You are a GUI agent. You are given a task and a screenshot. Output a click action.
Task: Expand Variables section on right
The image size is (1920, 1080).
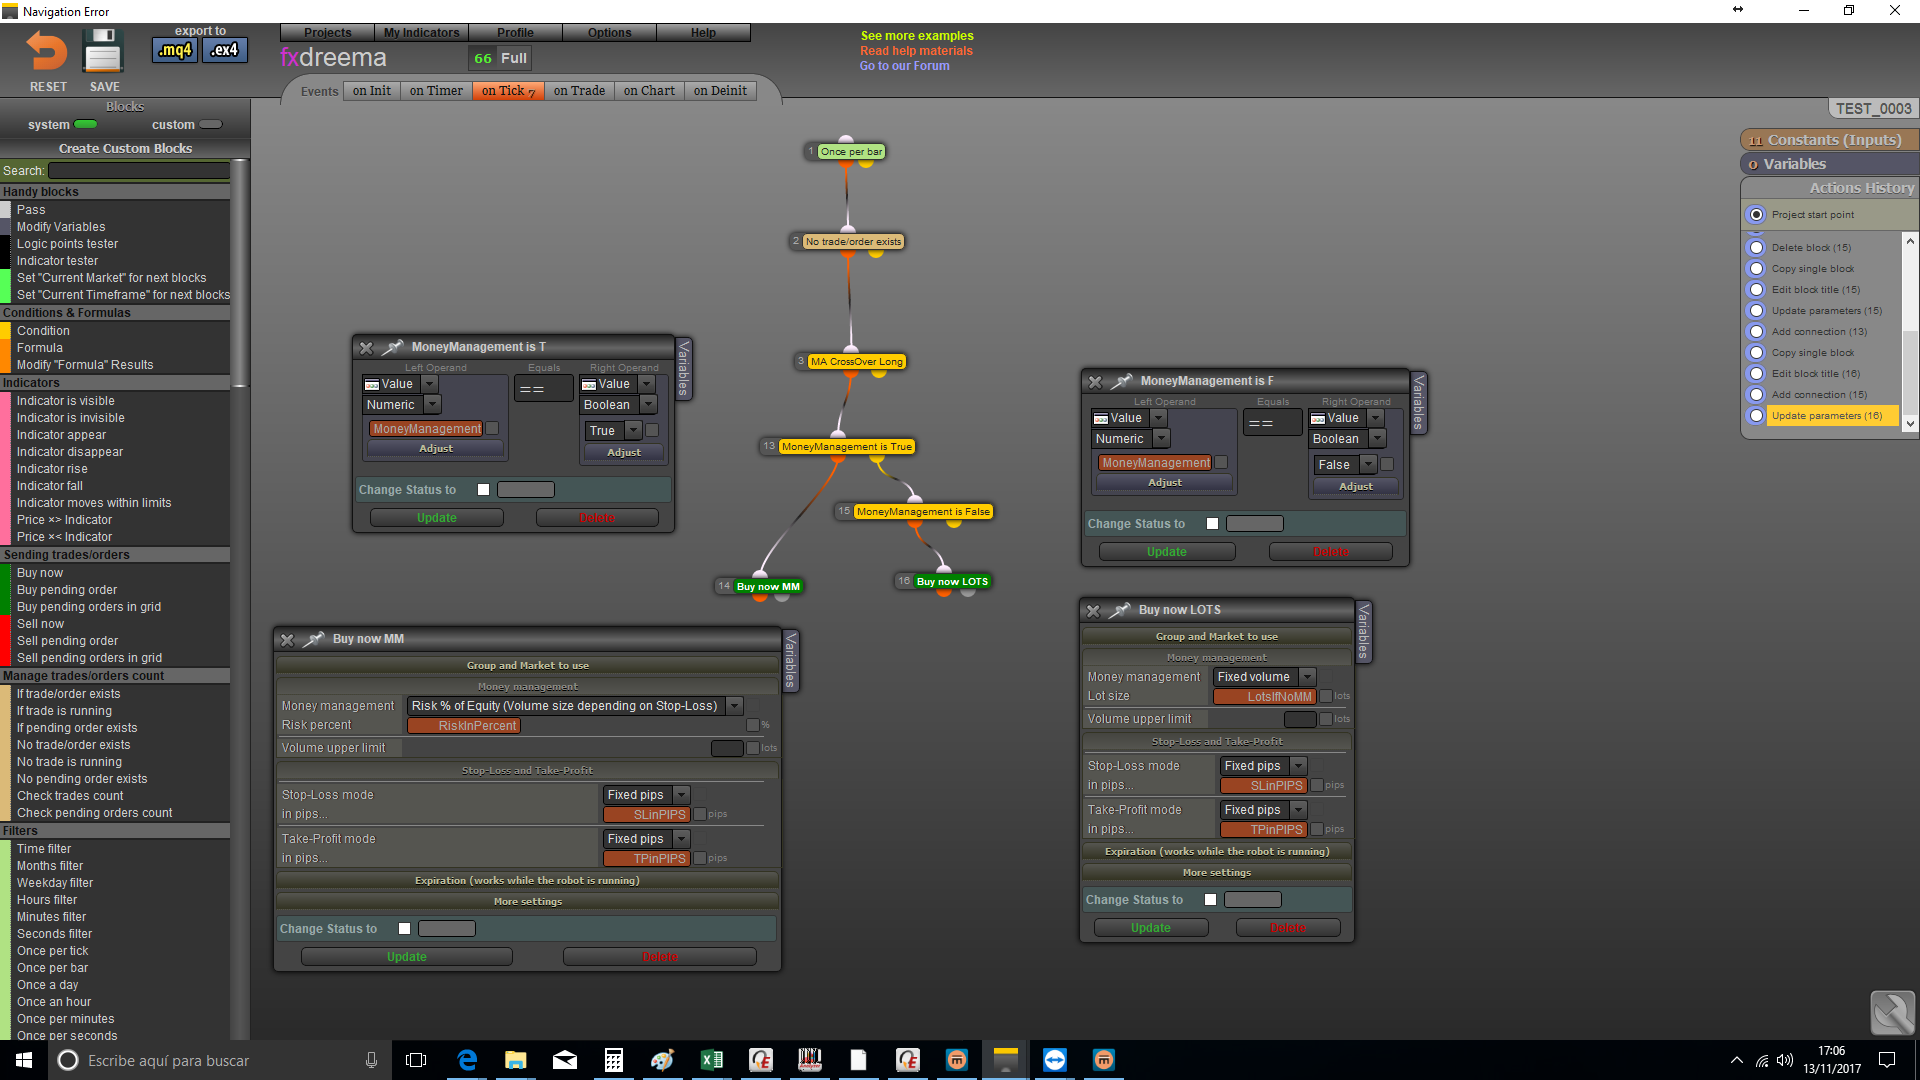(1830, 164)
